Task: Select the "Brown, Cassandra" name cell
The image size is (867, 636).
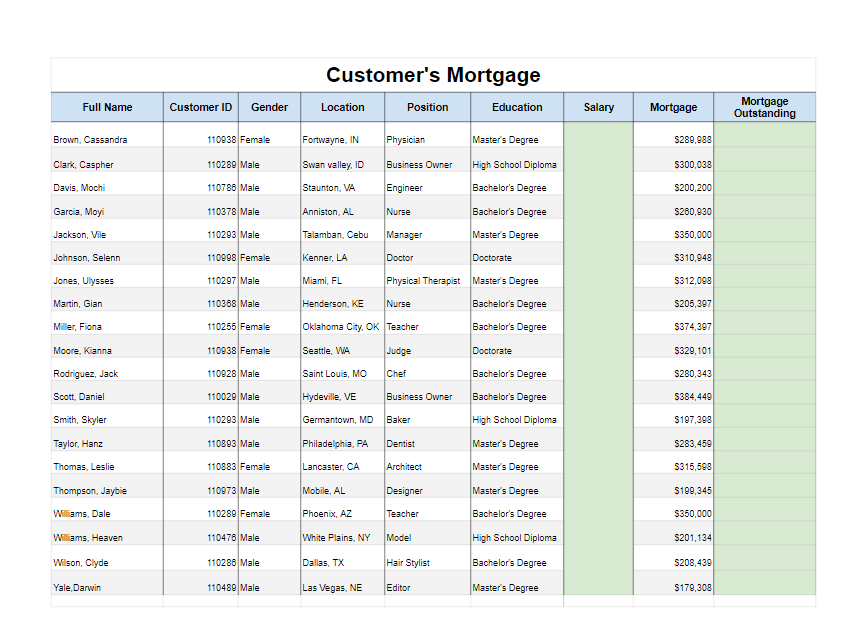Action: click(91, 140)
